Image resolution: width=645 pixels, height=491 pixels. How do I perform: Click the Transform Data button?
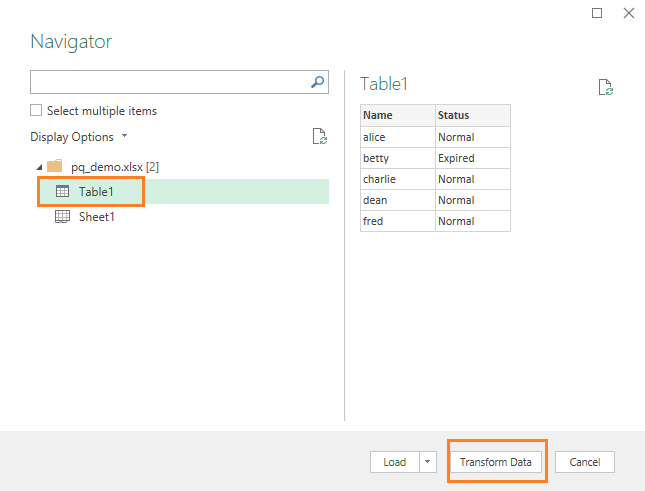point(496,462)
